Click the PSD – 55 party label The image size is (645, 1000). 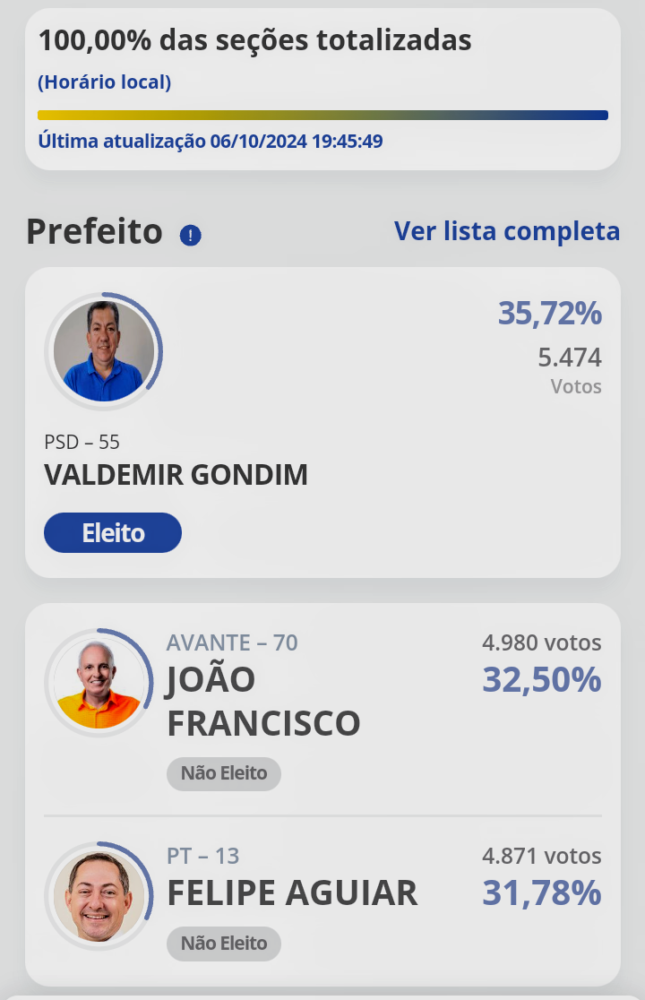pyautogui.click(x=82, y=441)
